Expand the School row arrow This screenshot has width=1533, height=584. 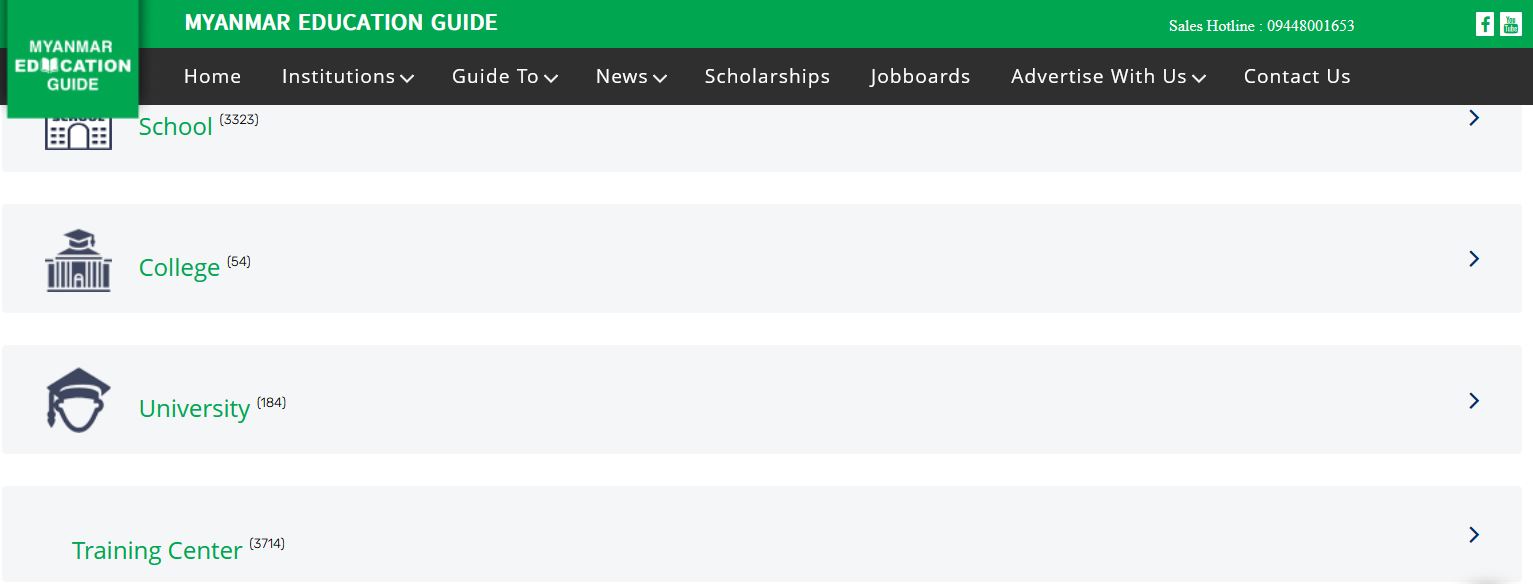[x=1473, y=118]
